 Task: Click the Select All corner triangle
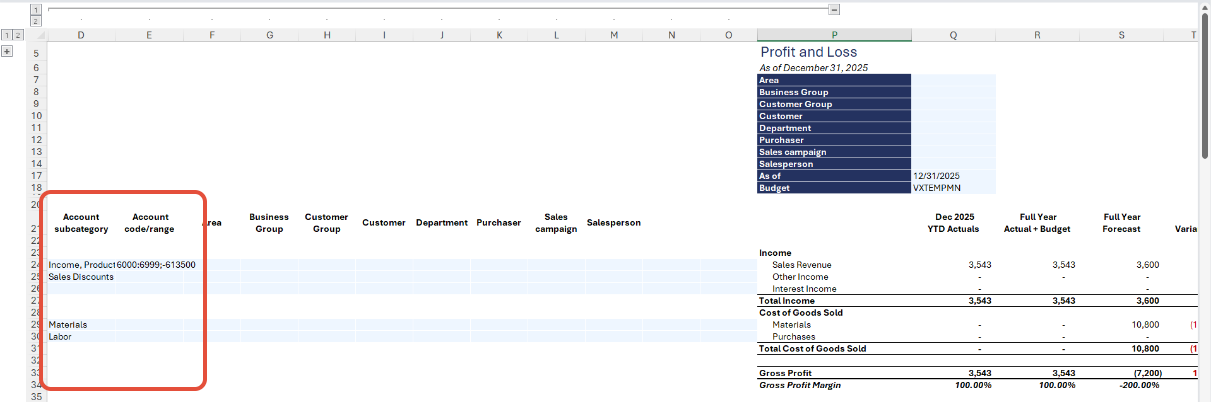coord(36,35)
